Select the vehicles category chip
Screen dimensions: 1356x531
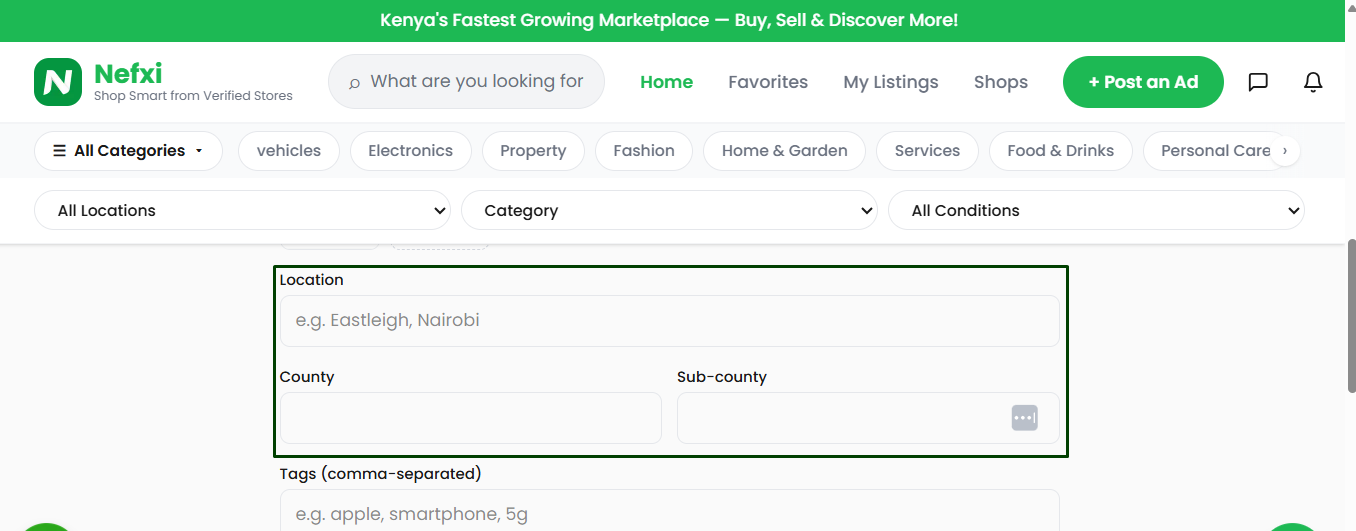click(289, 151)
